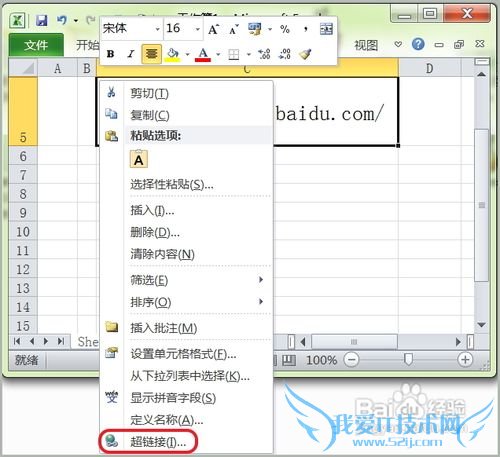The image size is (500, 457).
Task: Click the Excel application icon
Action: coord(17,21)
